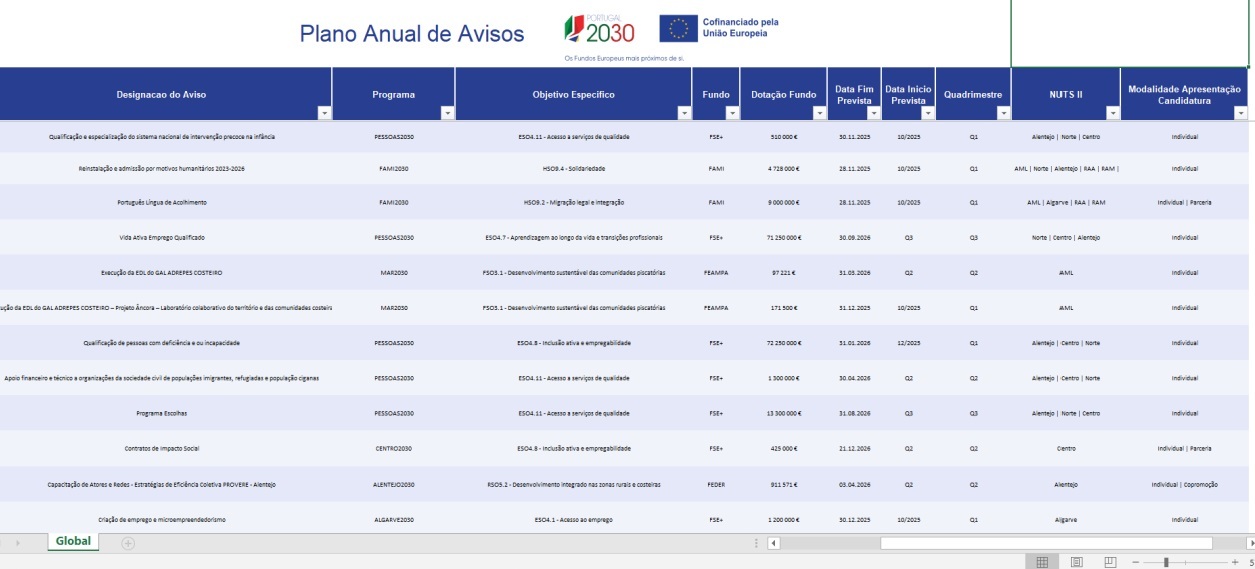Select cell 'HSO9.2 - Migração legal e integração'
This screenshot has height=569, width=1255.
pyautogui.click(x=574, y=202)
